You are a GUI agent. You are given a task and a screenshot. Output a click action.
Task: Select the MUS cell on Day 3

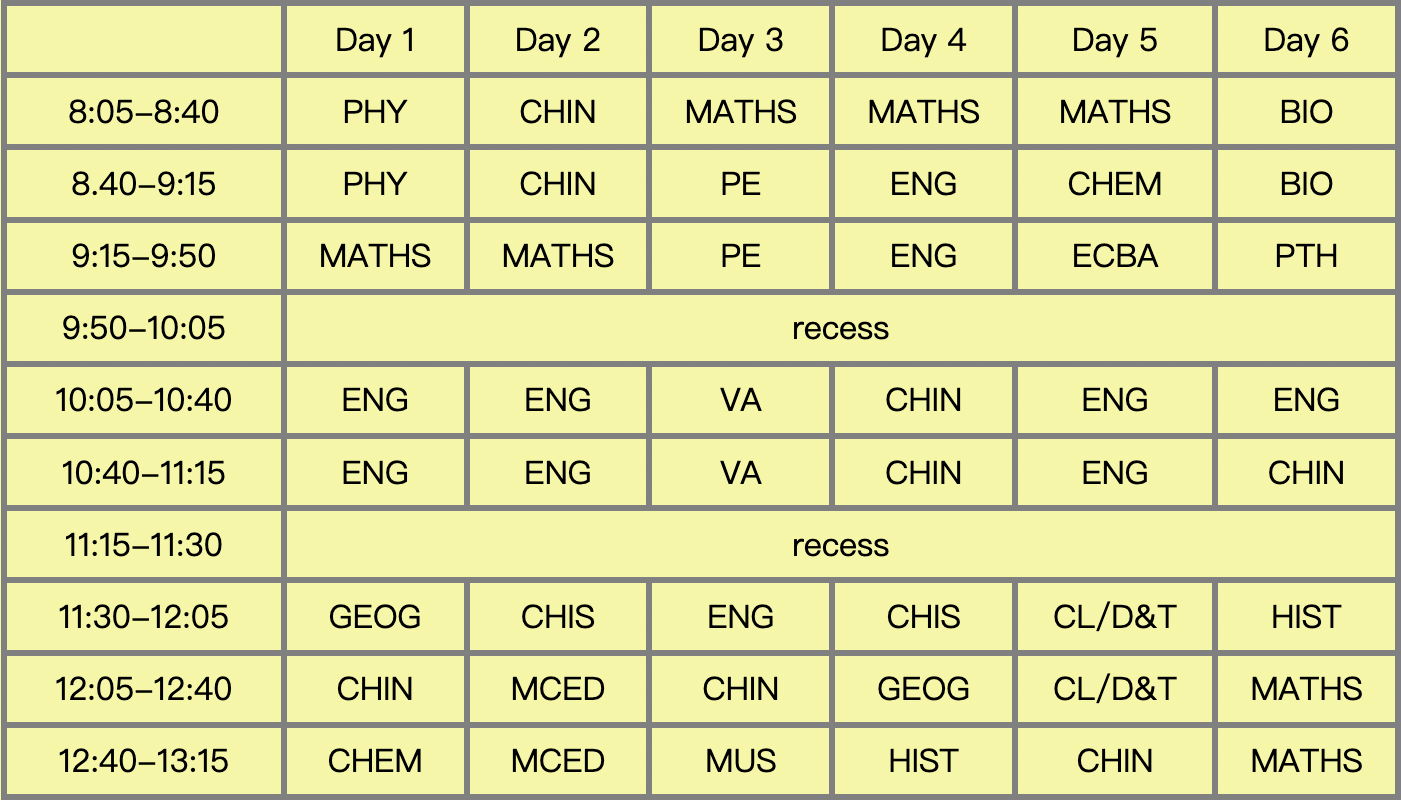740,761
